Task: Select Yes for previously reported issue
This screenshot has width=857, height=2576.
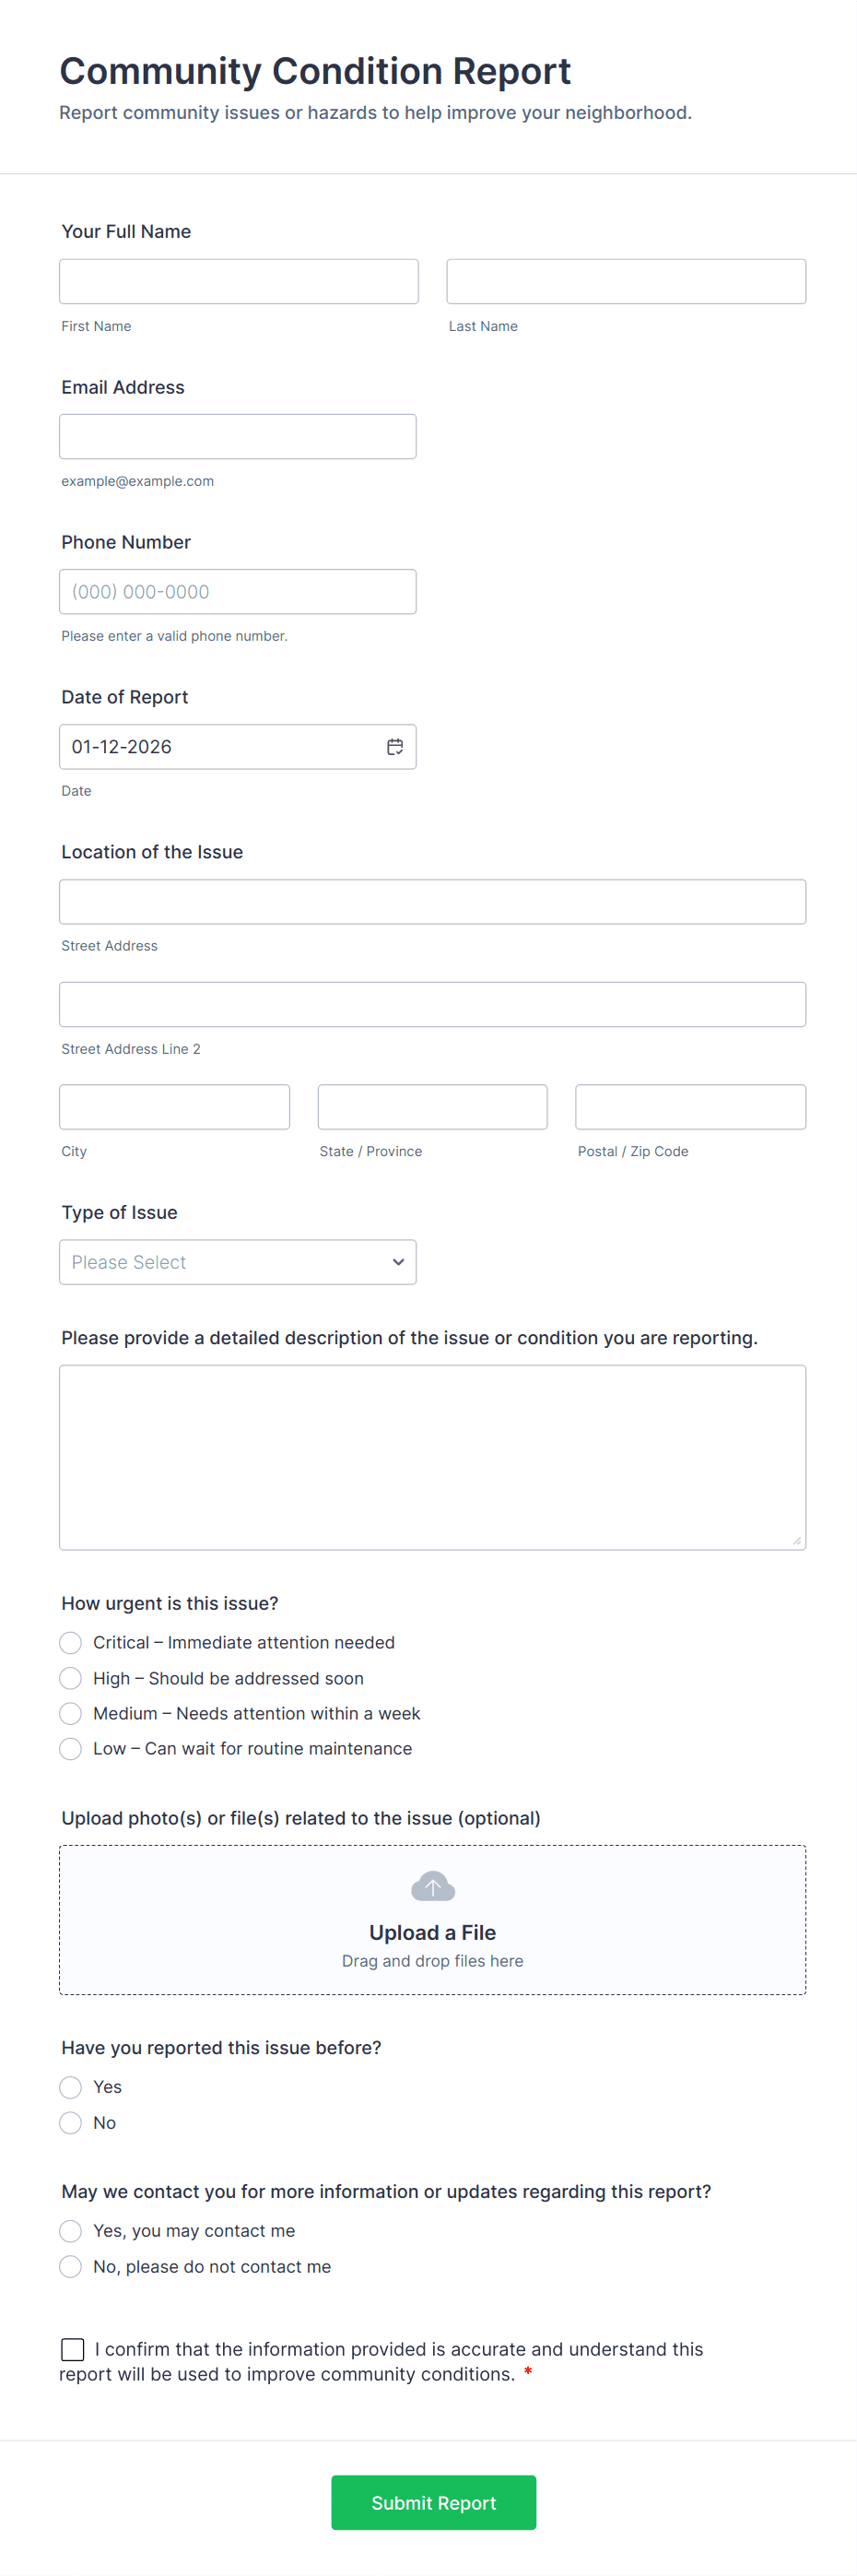Action: point(70,2087)
